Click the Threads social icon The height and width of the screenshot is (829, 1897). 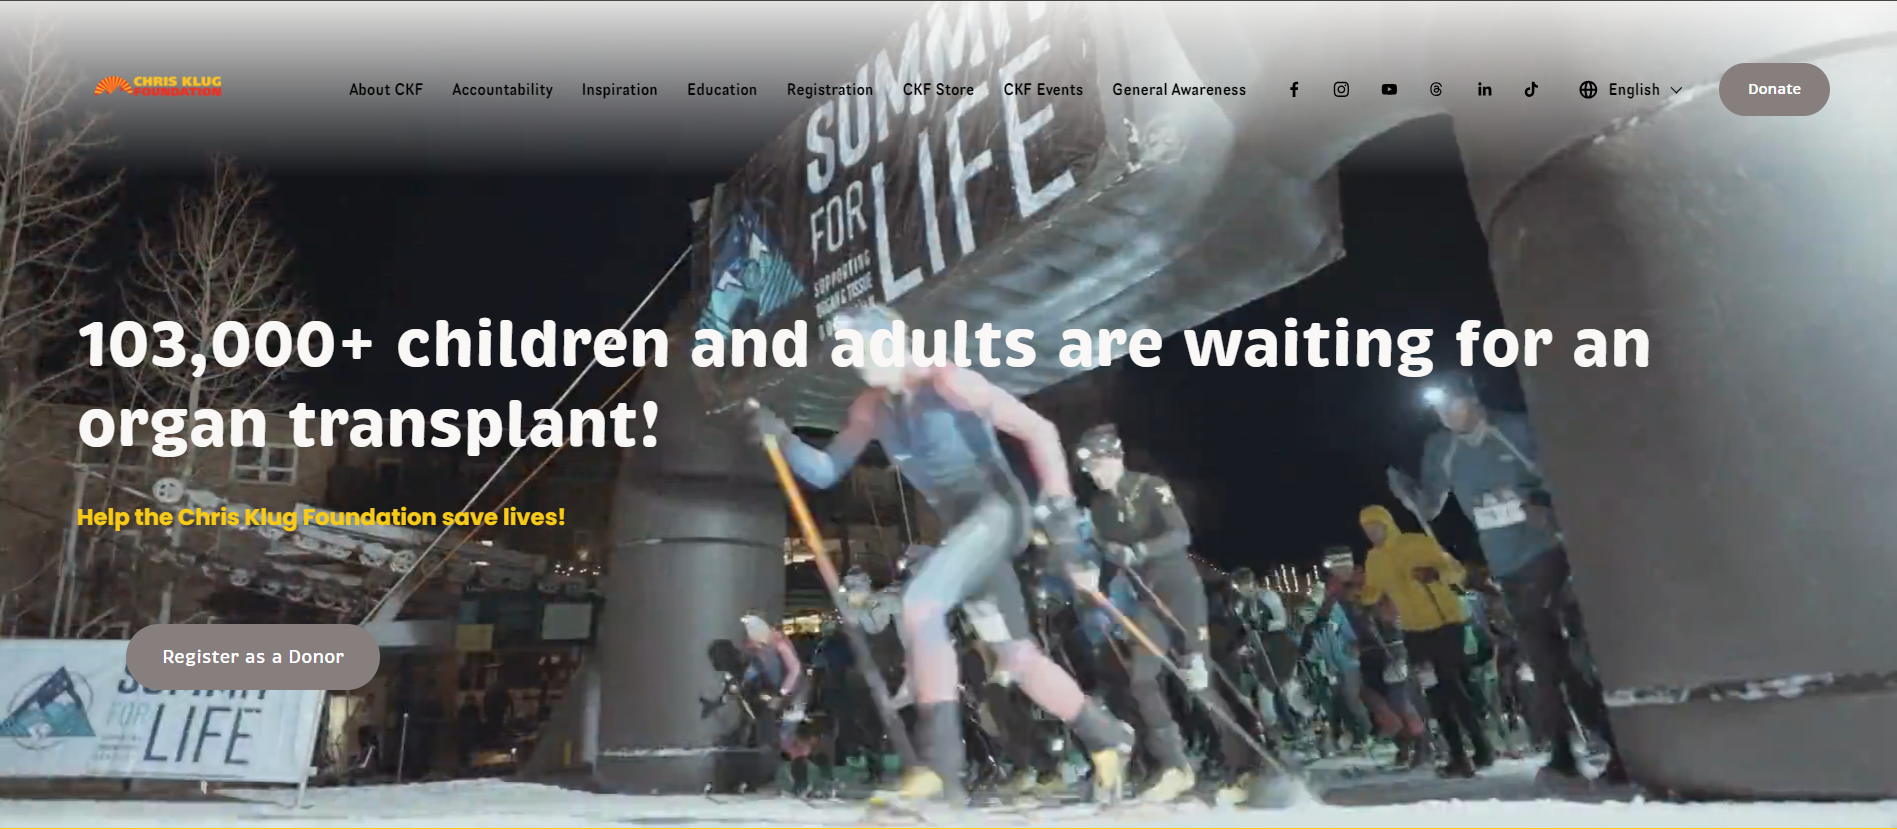(1436, 90)
